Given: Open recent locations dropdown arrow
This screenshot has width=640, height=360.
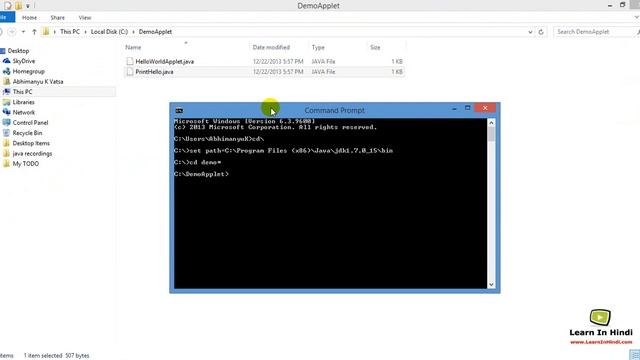Looking at the screenshot, I should 23,31.
